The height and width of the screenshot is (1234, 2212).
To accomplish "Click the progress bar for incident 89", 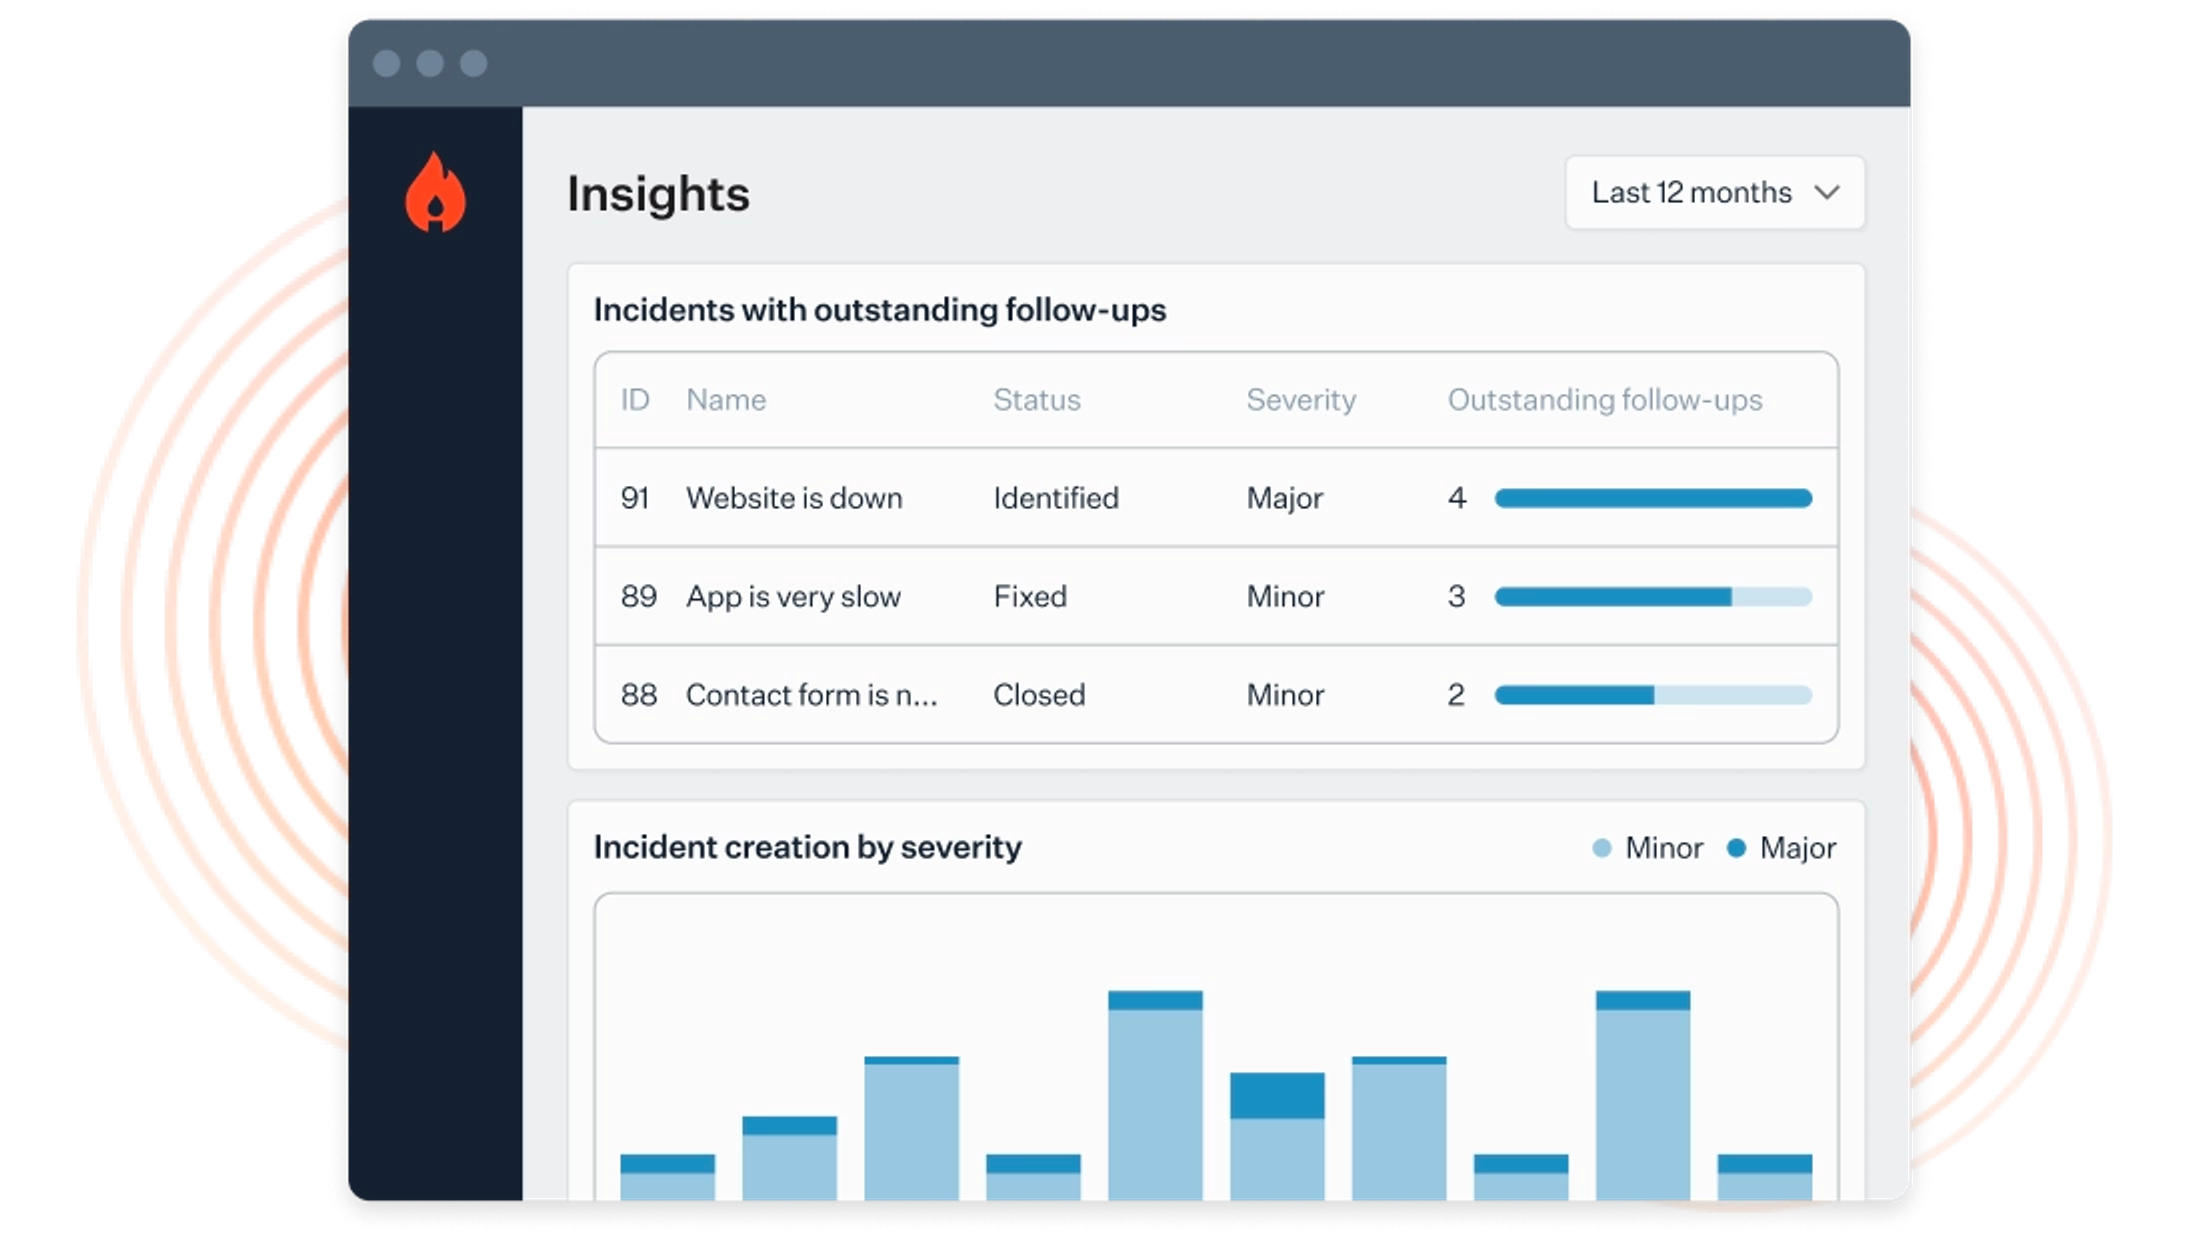I will point(1652,597).
